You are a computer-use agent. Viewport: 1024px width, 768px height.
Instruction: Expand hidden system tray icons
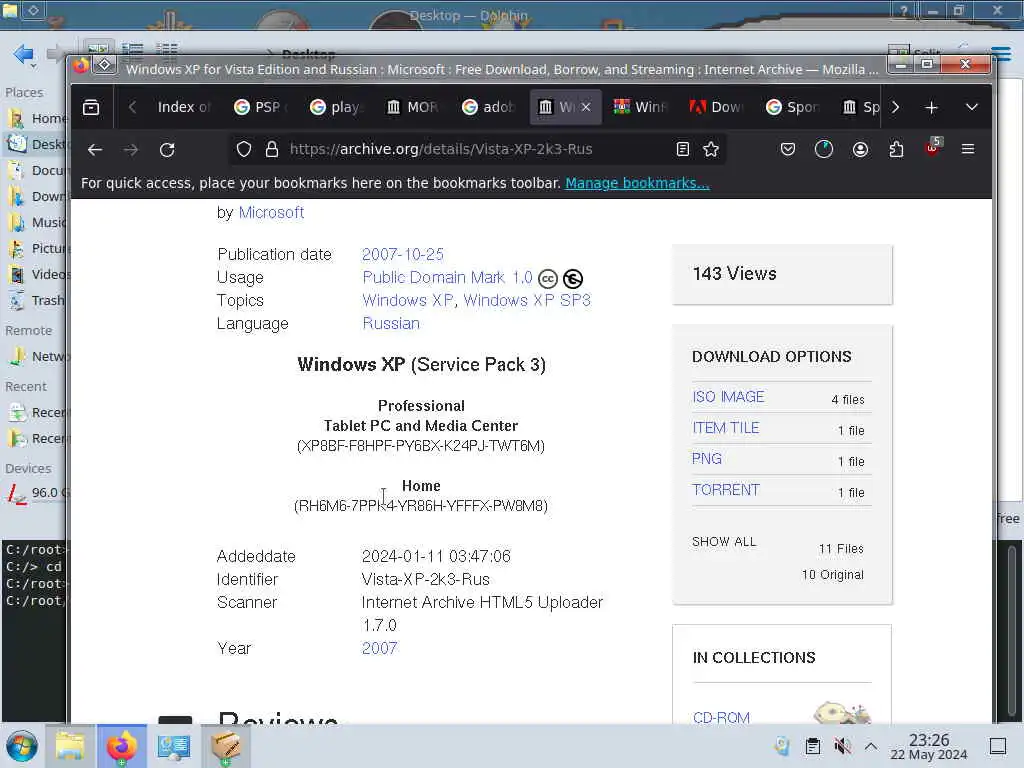[x=871, y=746]
